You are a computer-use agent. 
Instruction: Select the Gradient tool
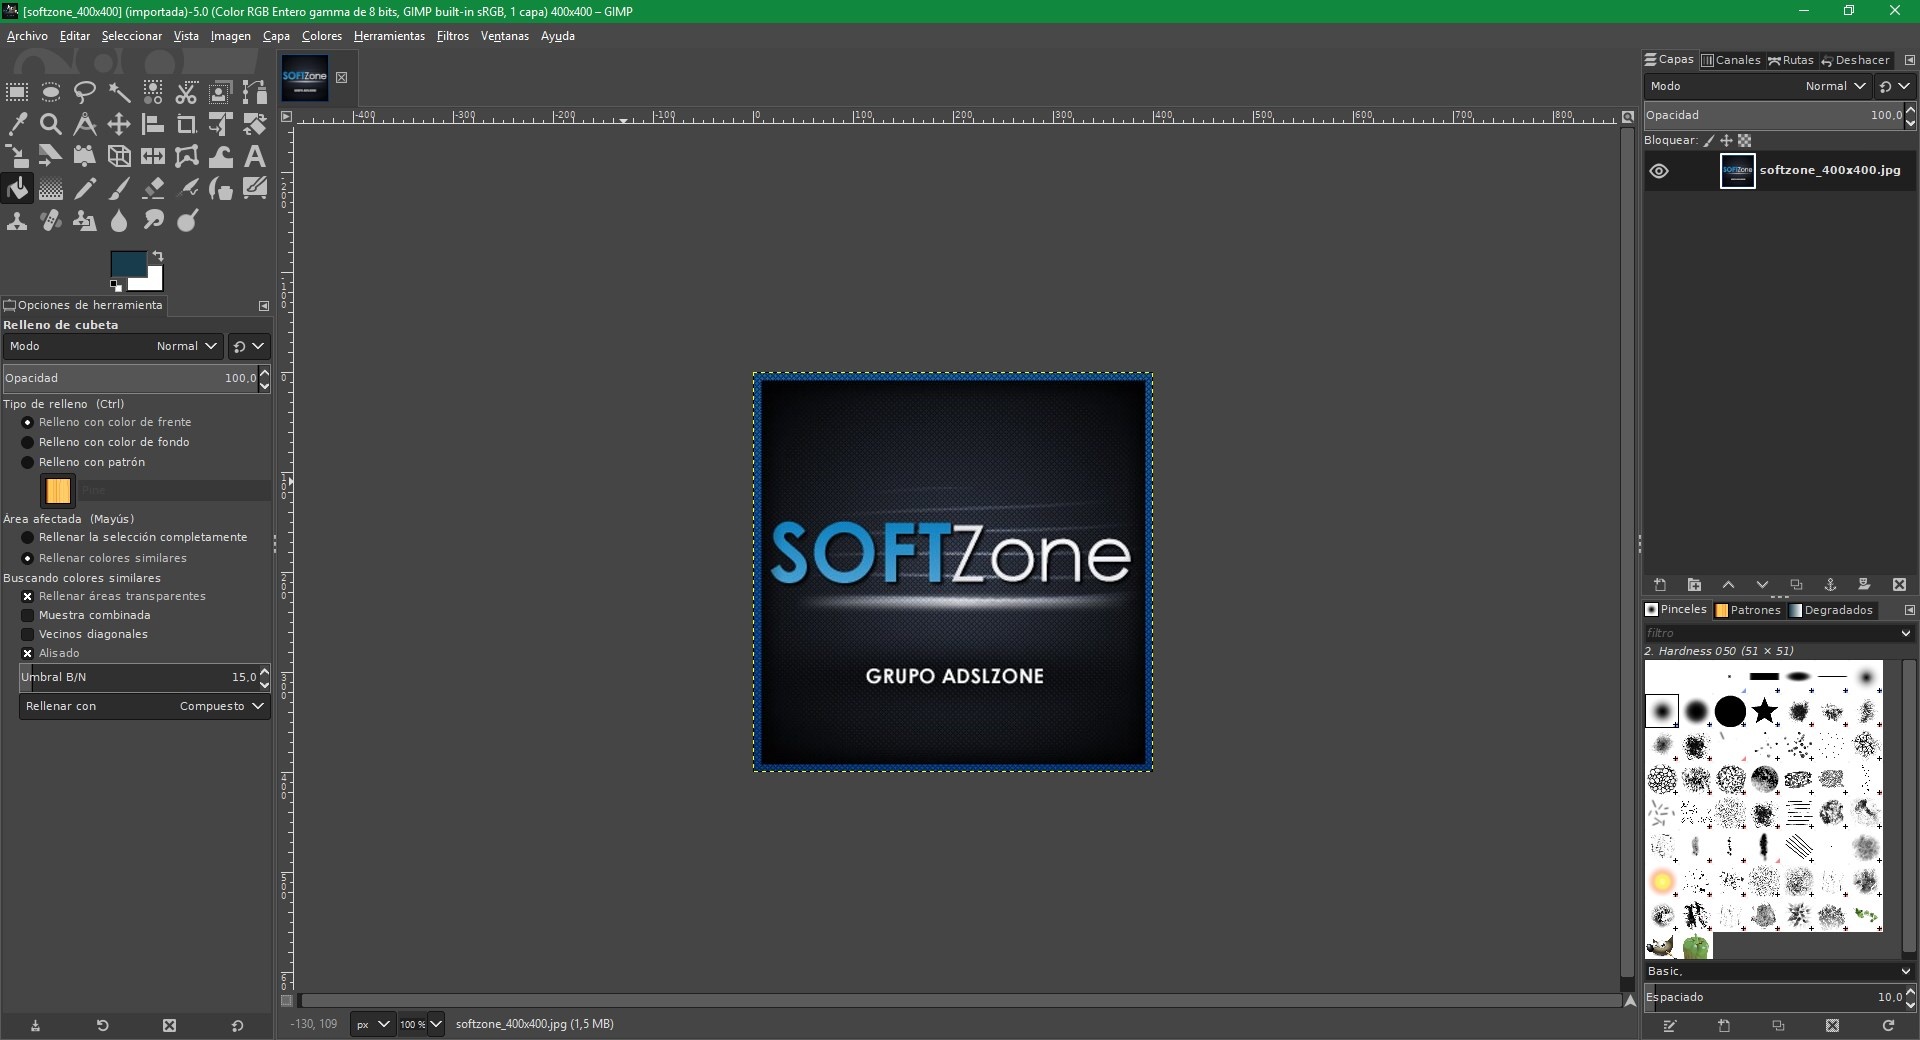51,189
